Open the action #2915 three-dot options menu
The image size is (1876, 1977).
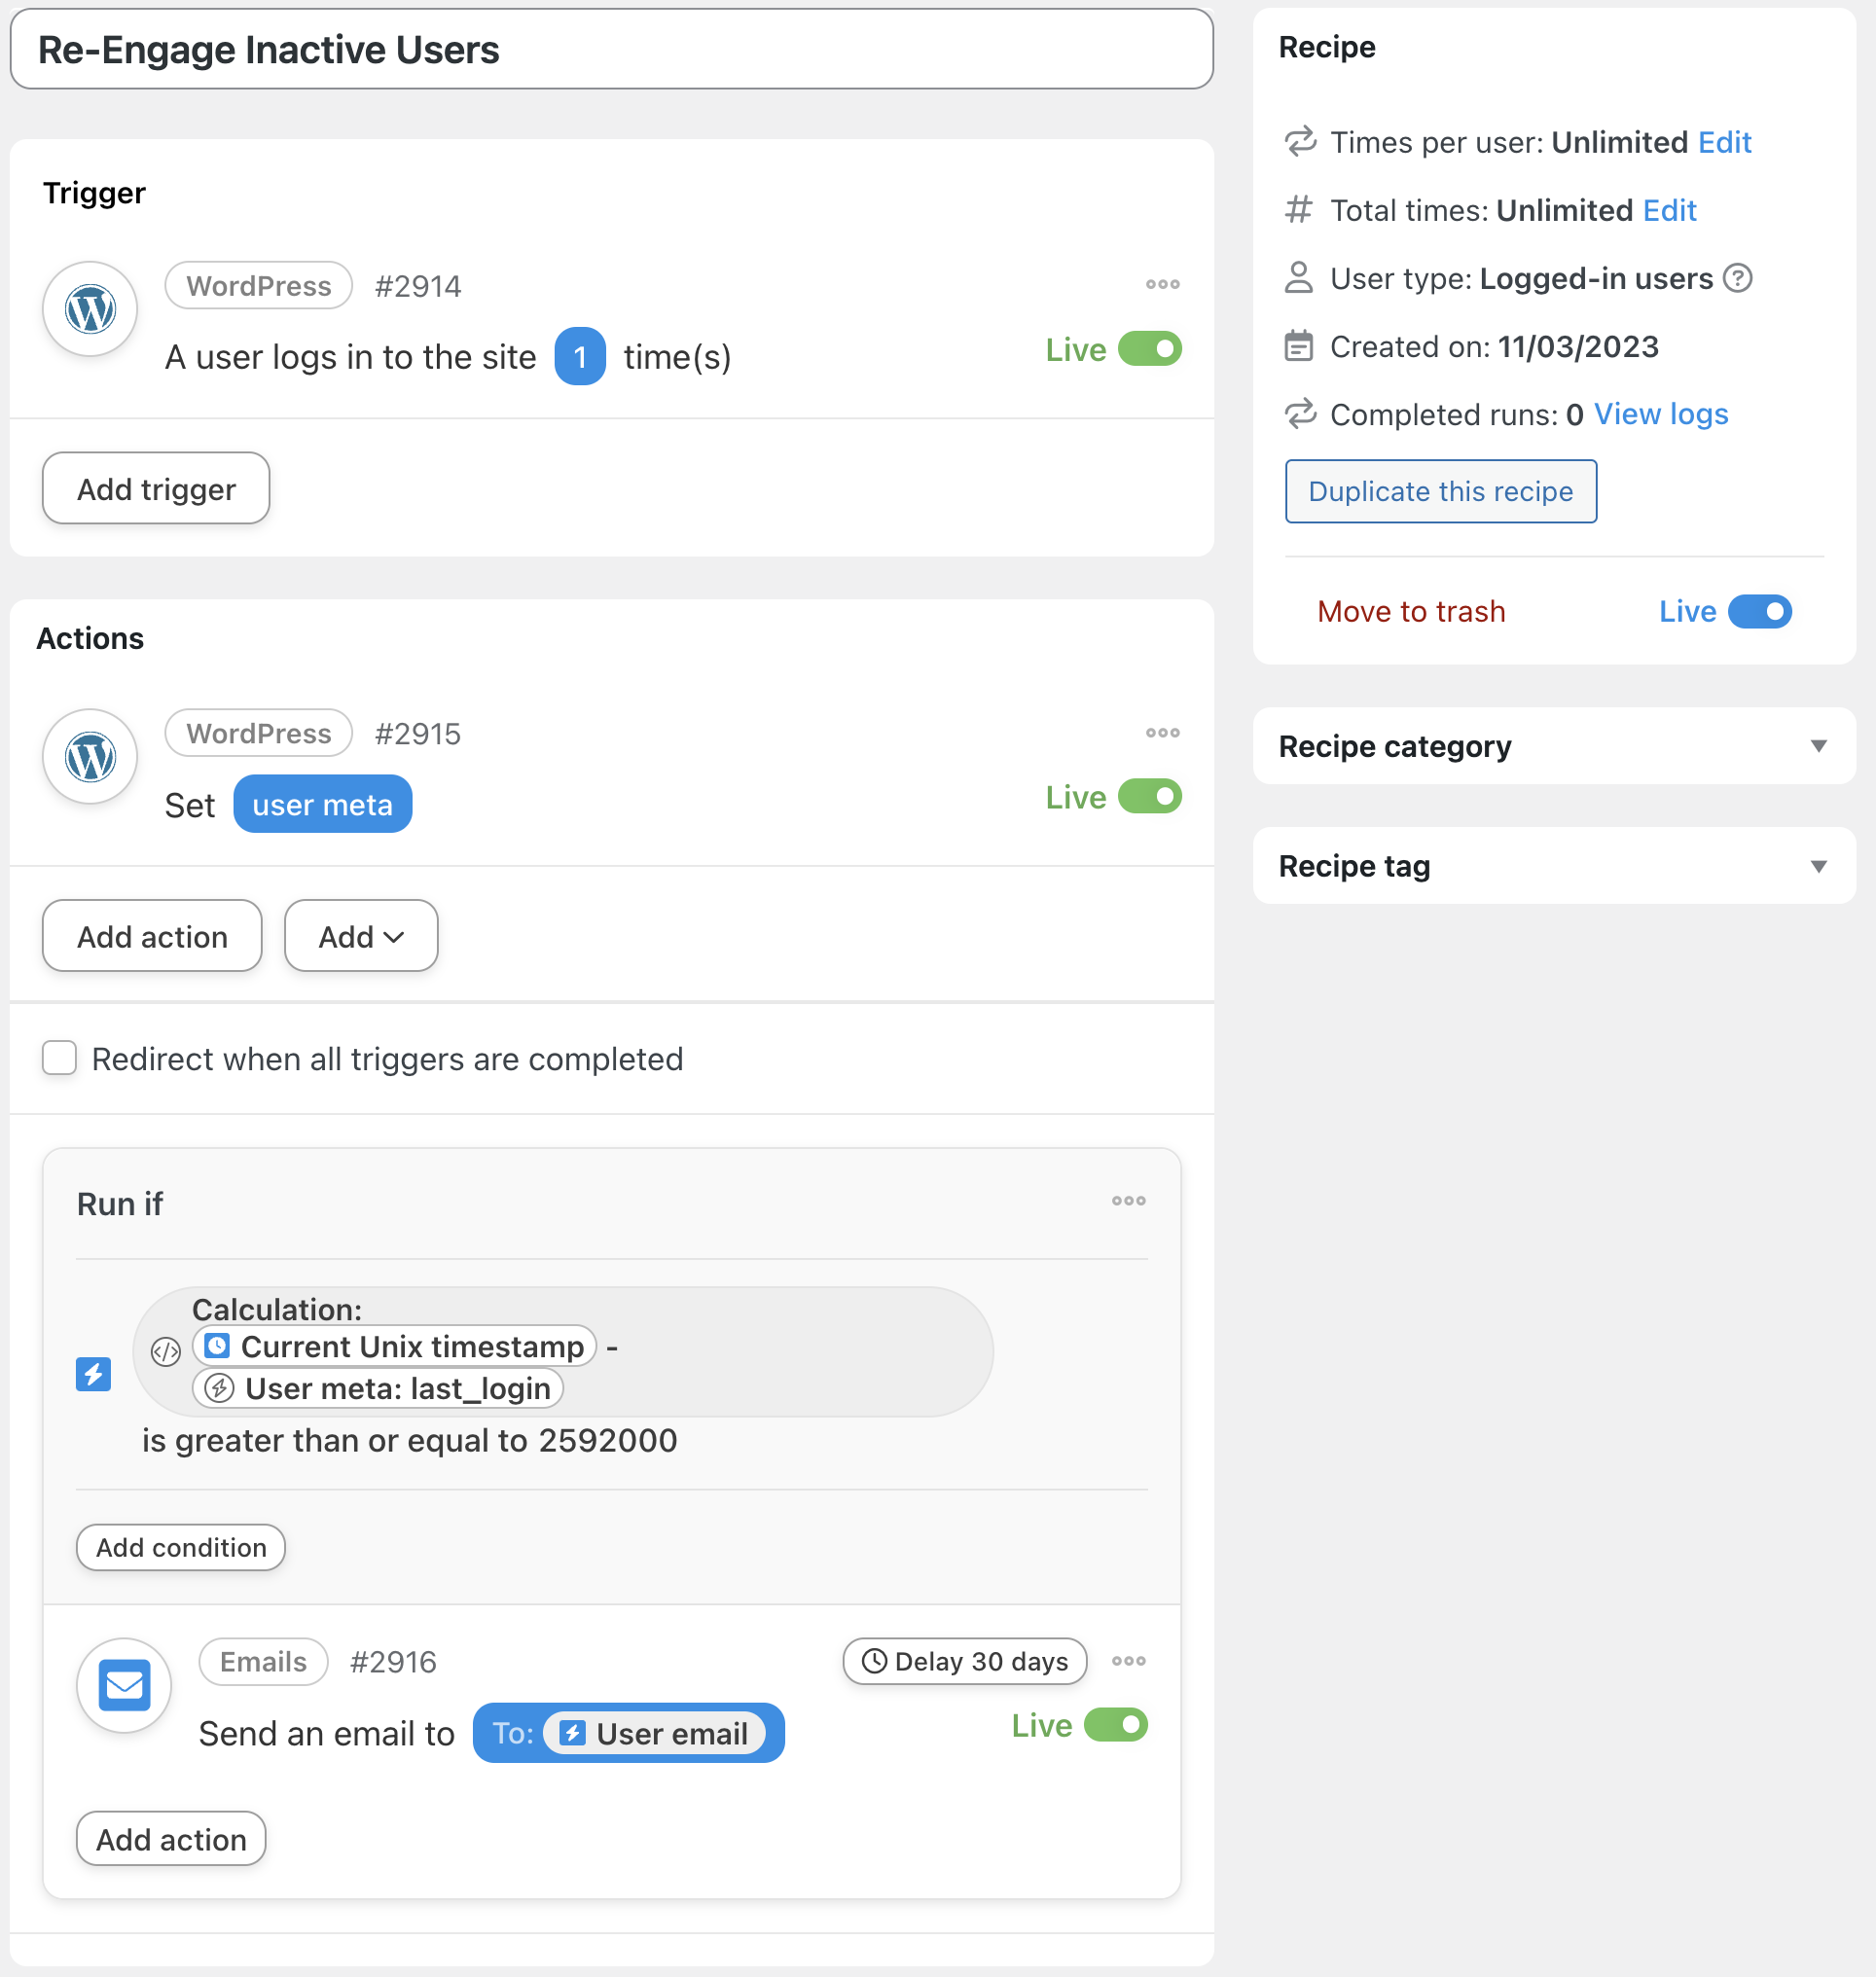[x=1162, y=733]
